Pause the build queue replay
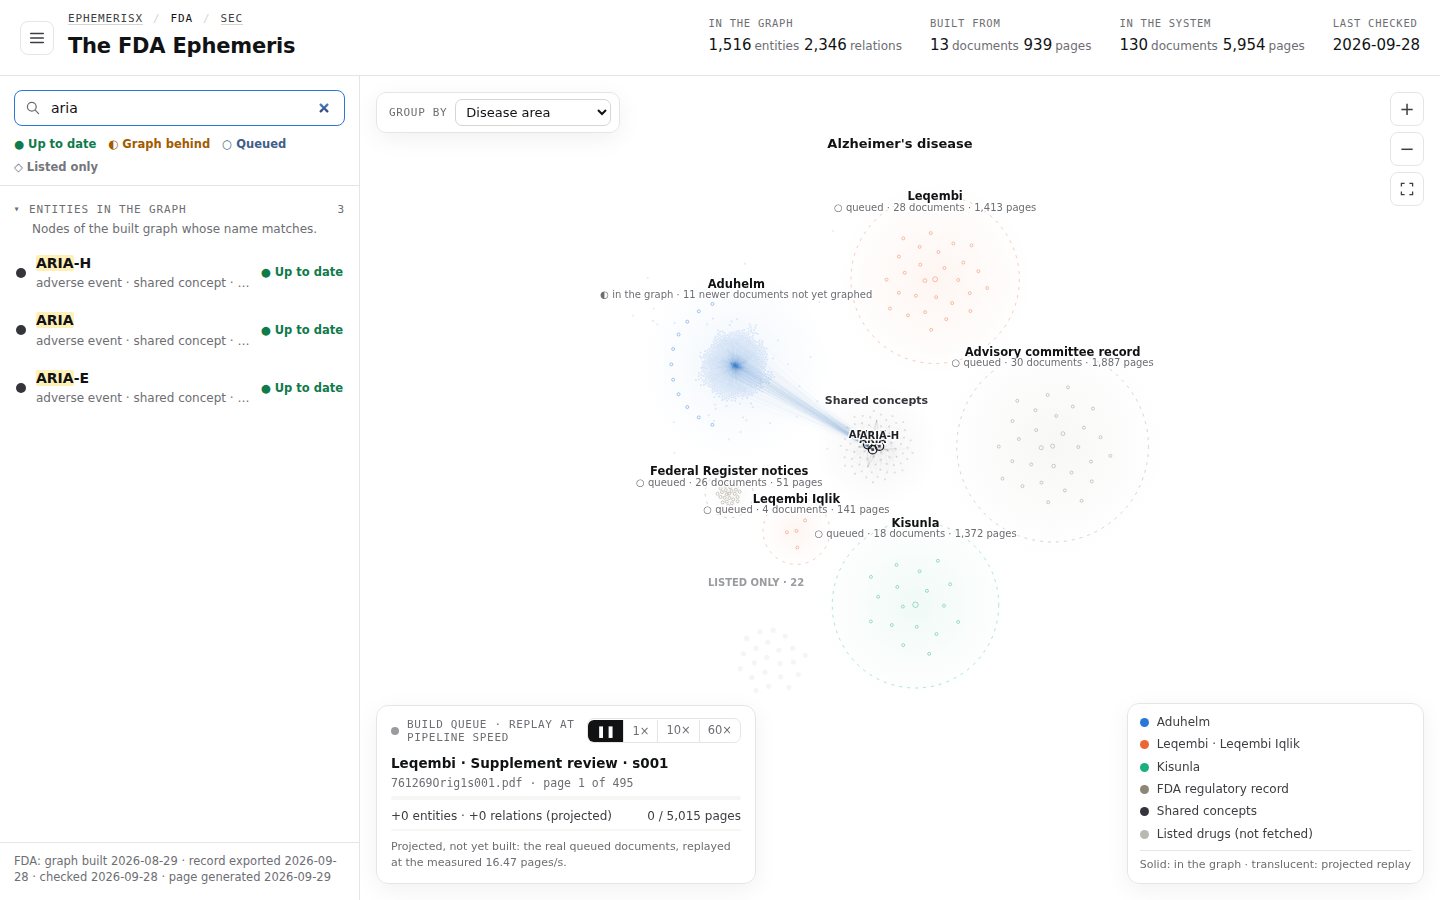 pyautogui.click(x=605, y=731)
